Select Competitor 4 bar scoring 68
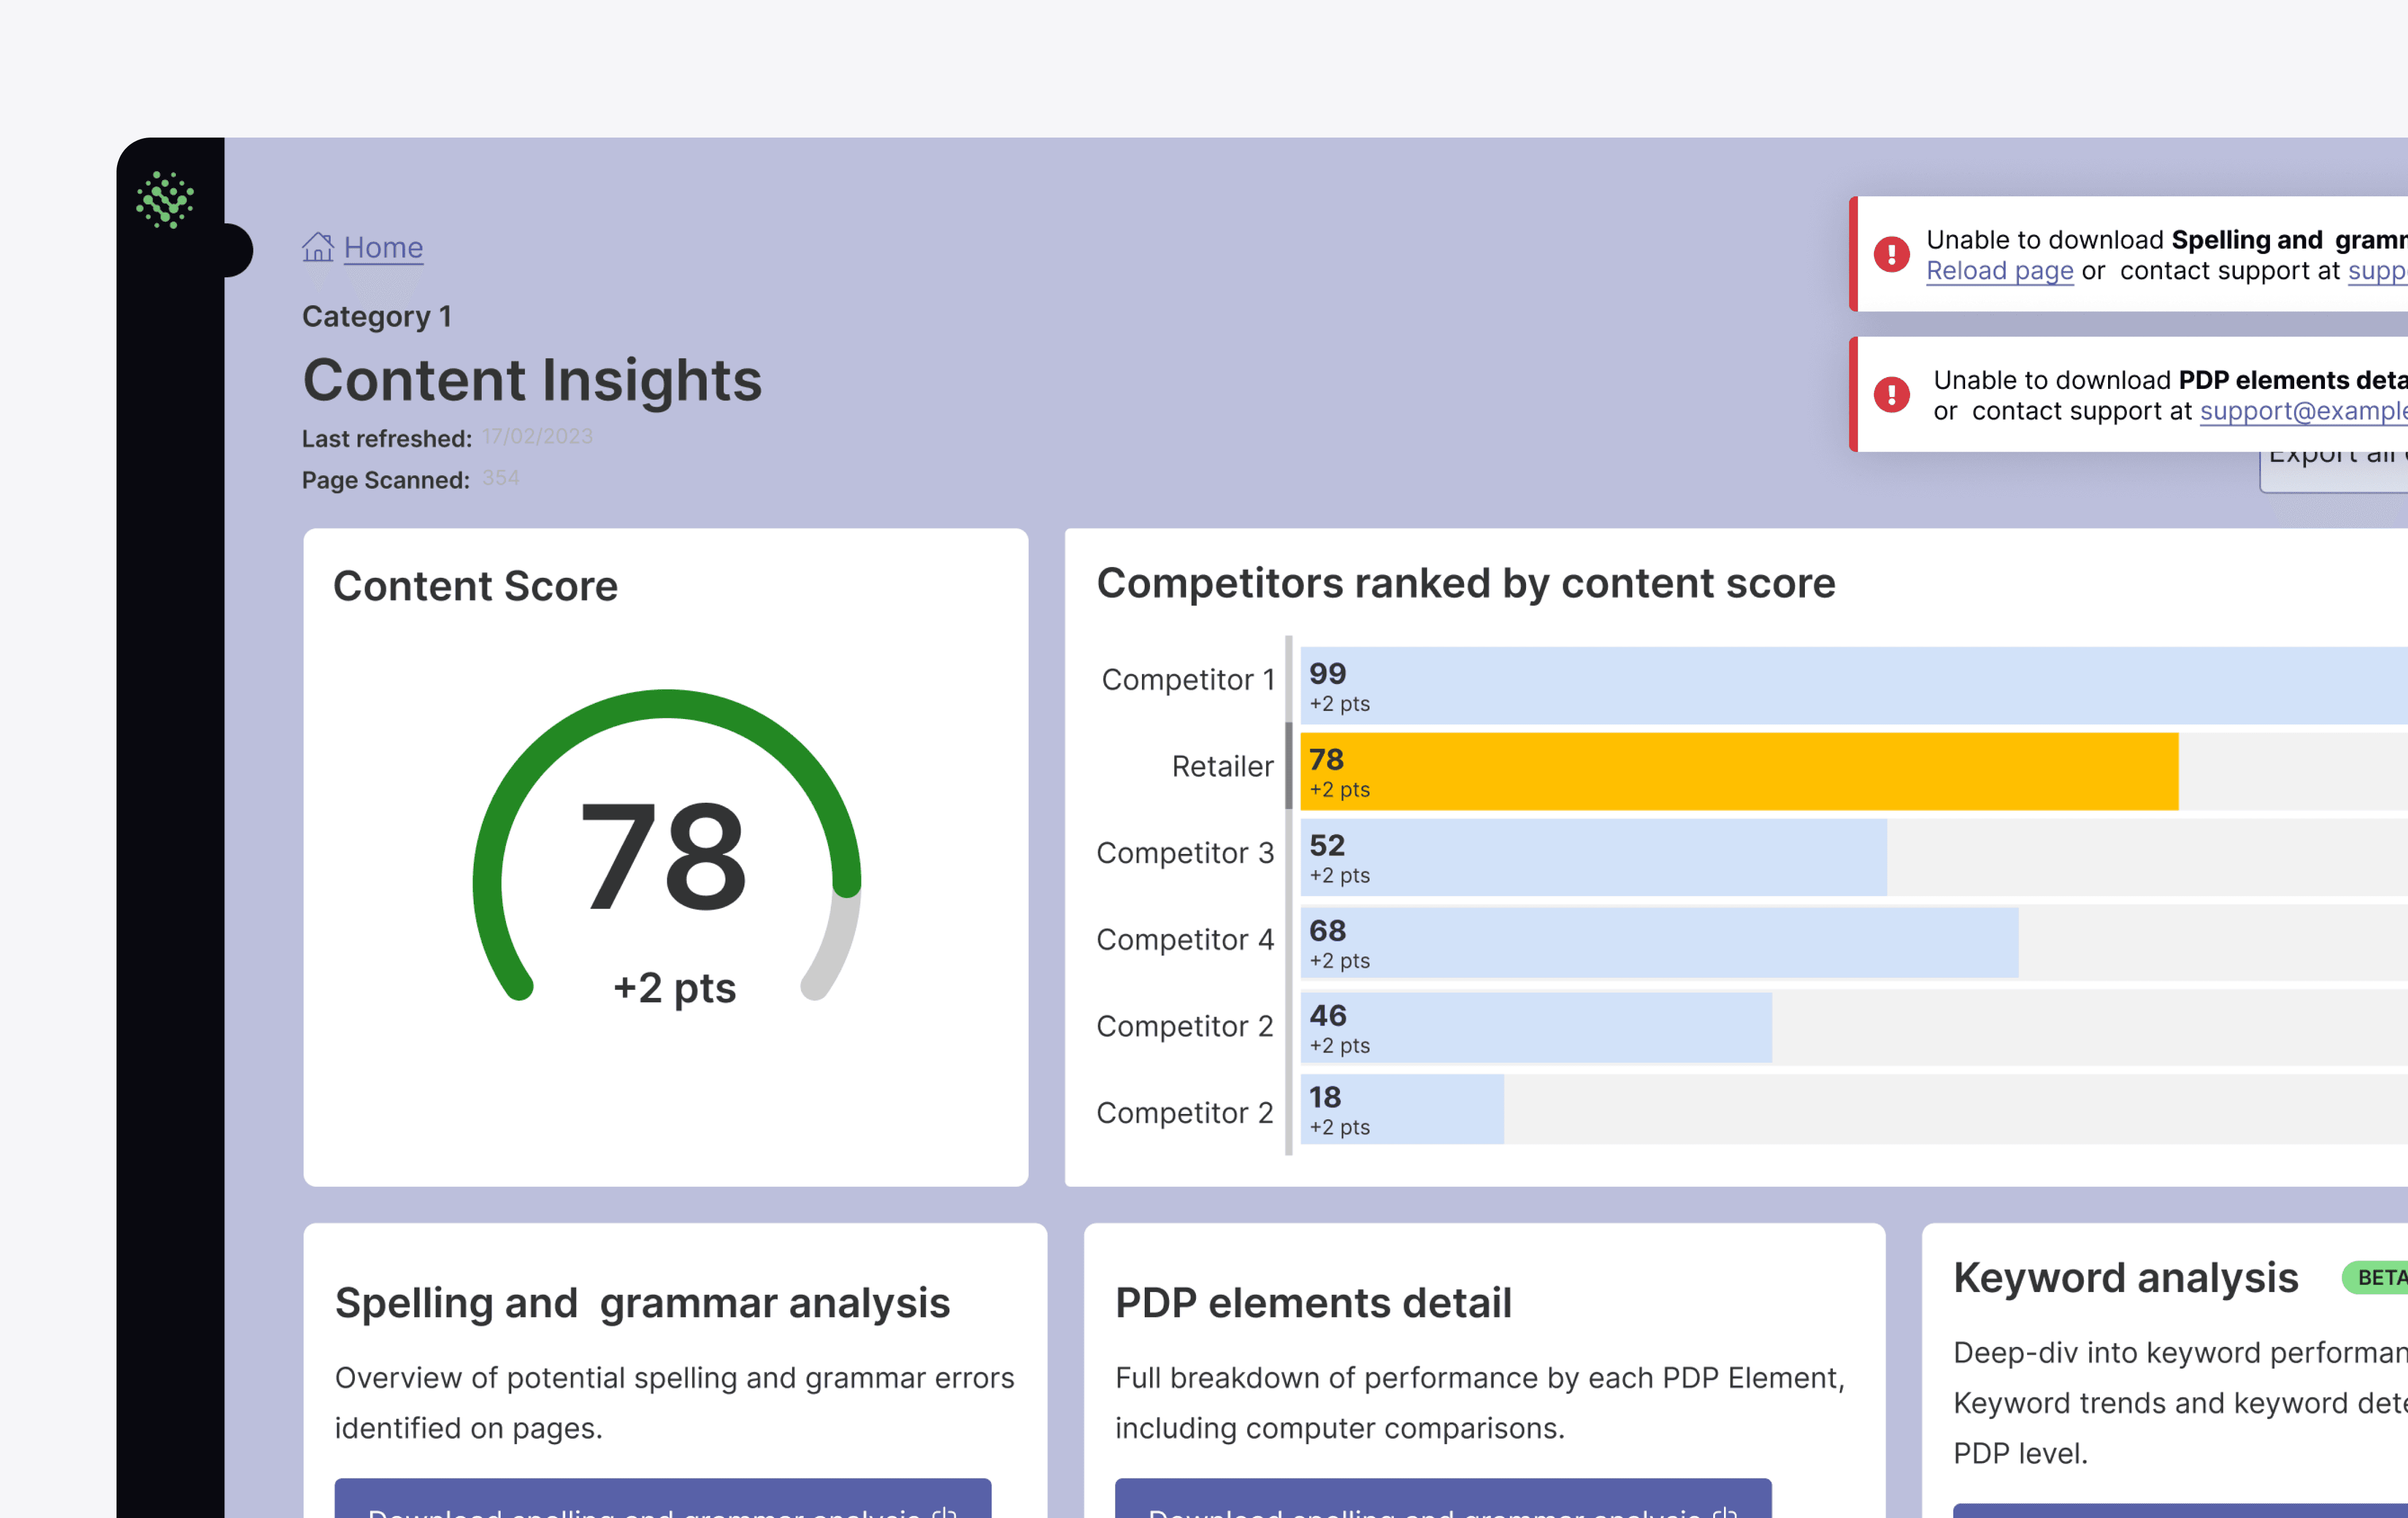The height and width of the screenshot is (1518, 2408). [1659, 942]
